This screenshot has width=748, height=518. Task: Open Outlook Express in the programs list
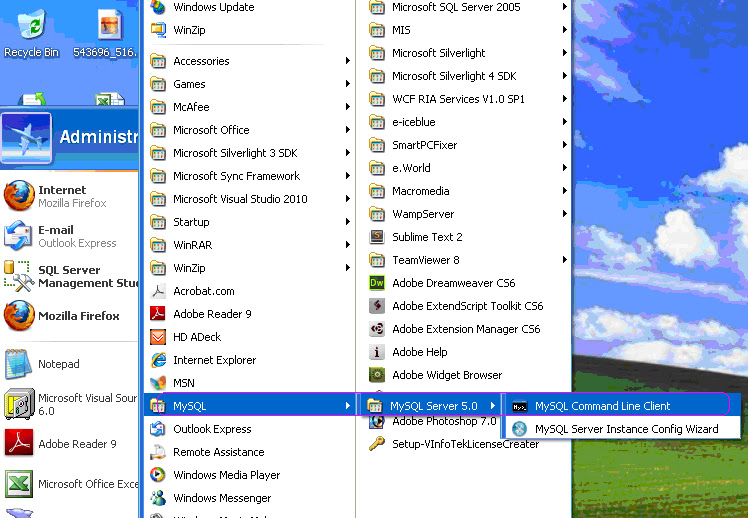249,429
